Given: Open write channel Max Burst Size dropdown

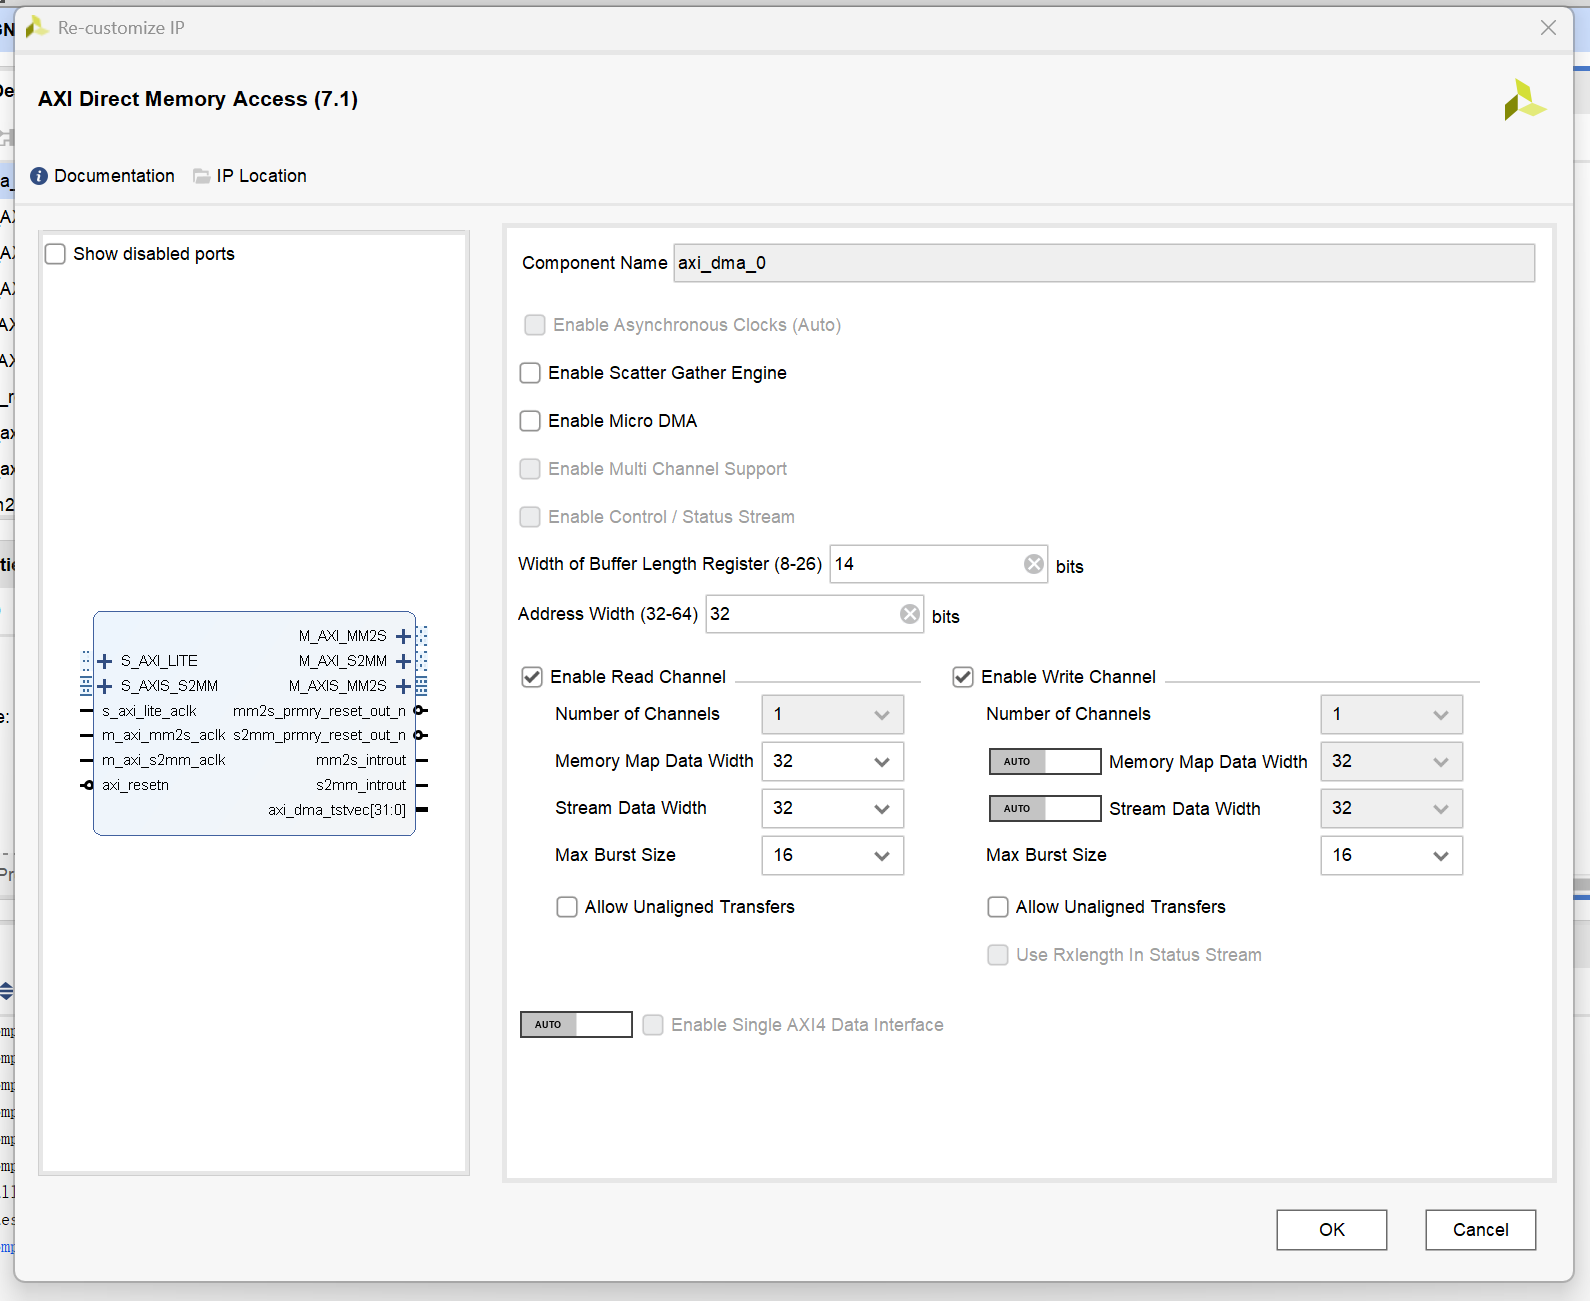Looking at the screenshot, I should click(1392, 856).
